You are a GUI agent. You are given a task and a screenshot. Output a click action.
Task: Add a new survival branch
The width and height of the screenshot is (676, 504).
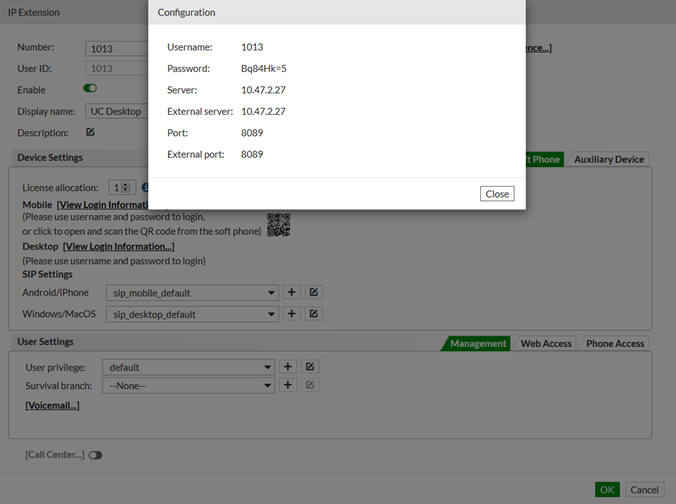(288, 385)
